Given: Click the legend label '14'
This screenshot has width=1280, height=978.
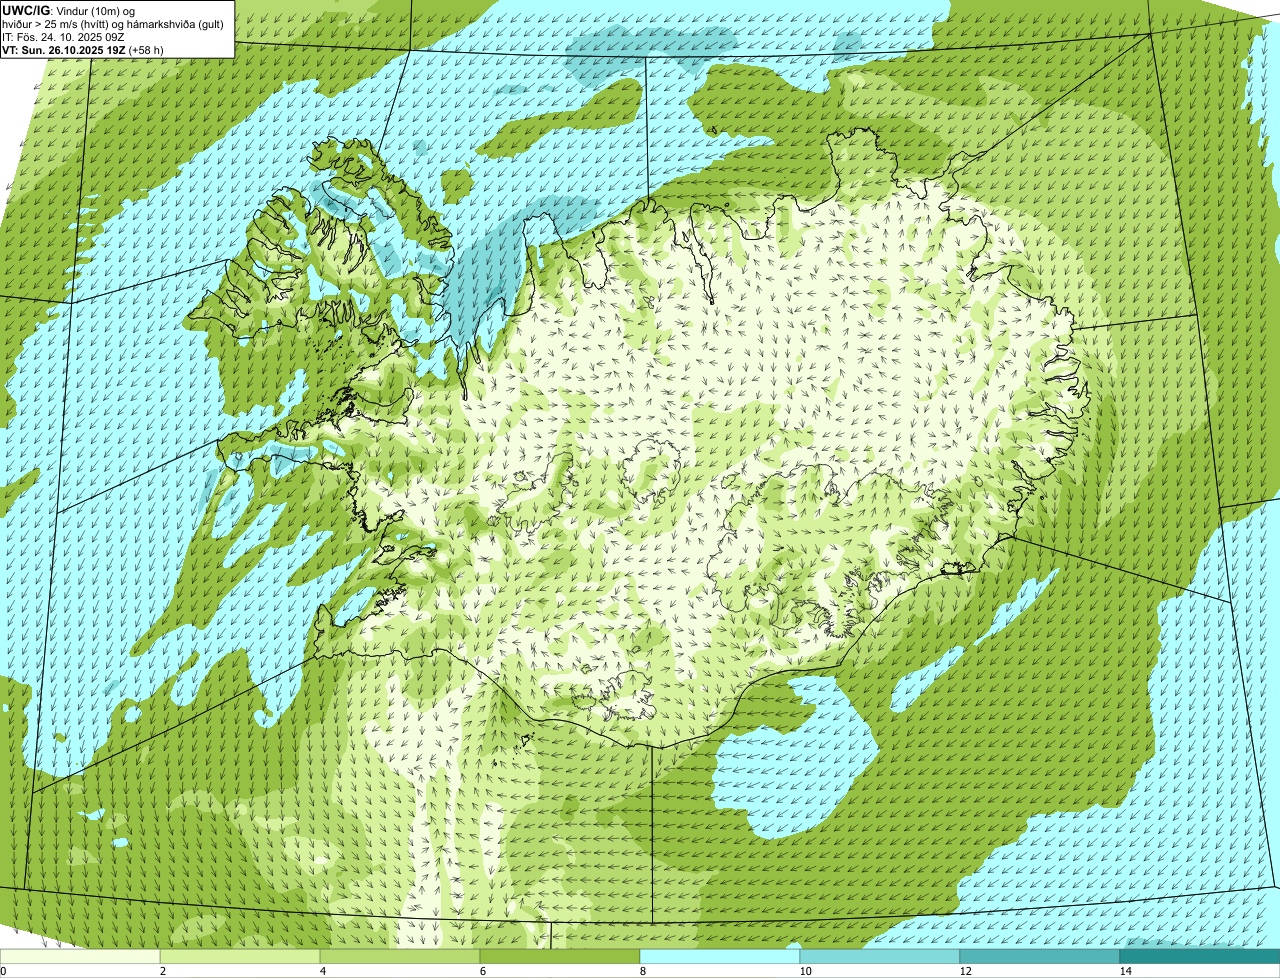Looking at the screenshot, I should click(1125, 971).
